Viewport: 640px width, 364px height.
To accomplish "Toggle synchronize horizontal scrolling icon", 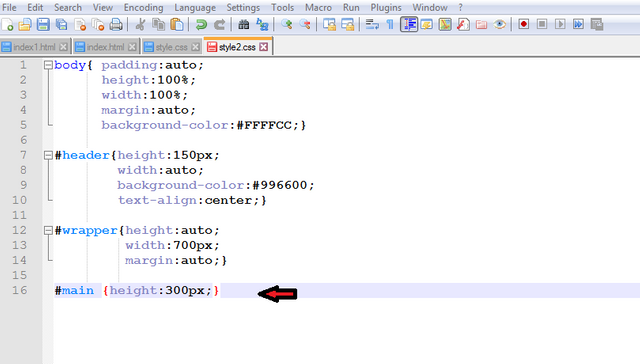I will pyautogui.click(x=347, y=24).
